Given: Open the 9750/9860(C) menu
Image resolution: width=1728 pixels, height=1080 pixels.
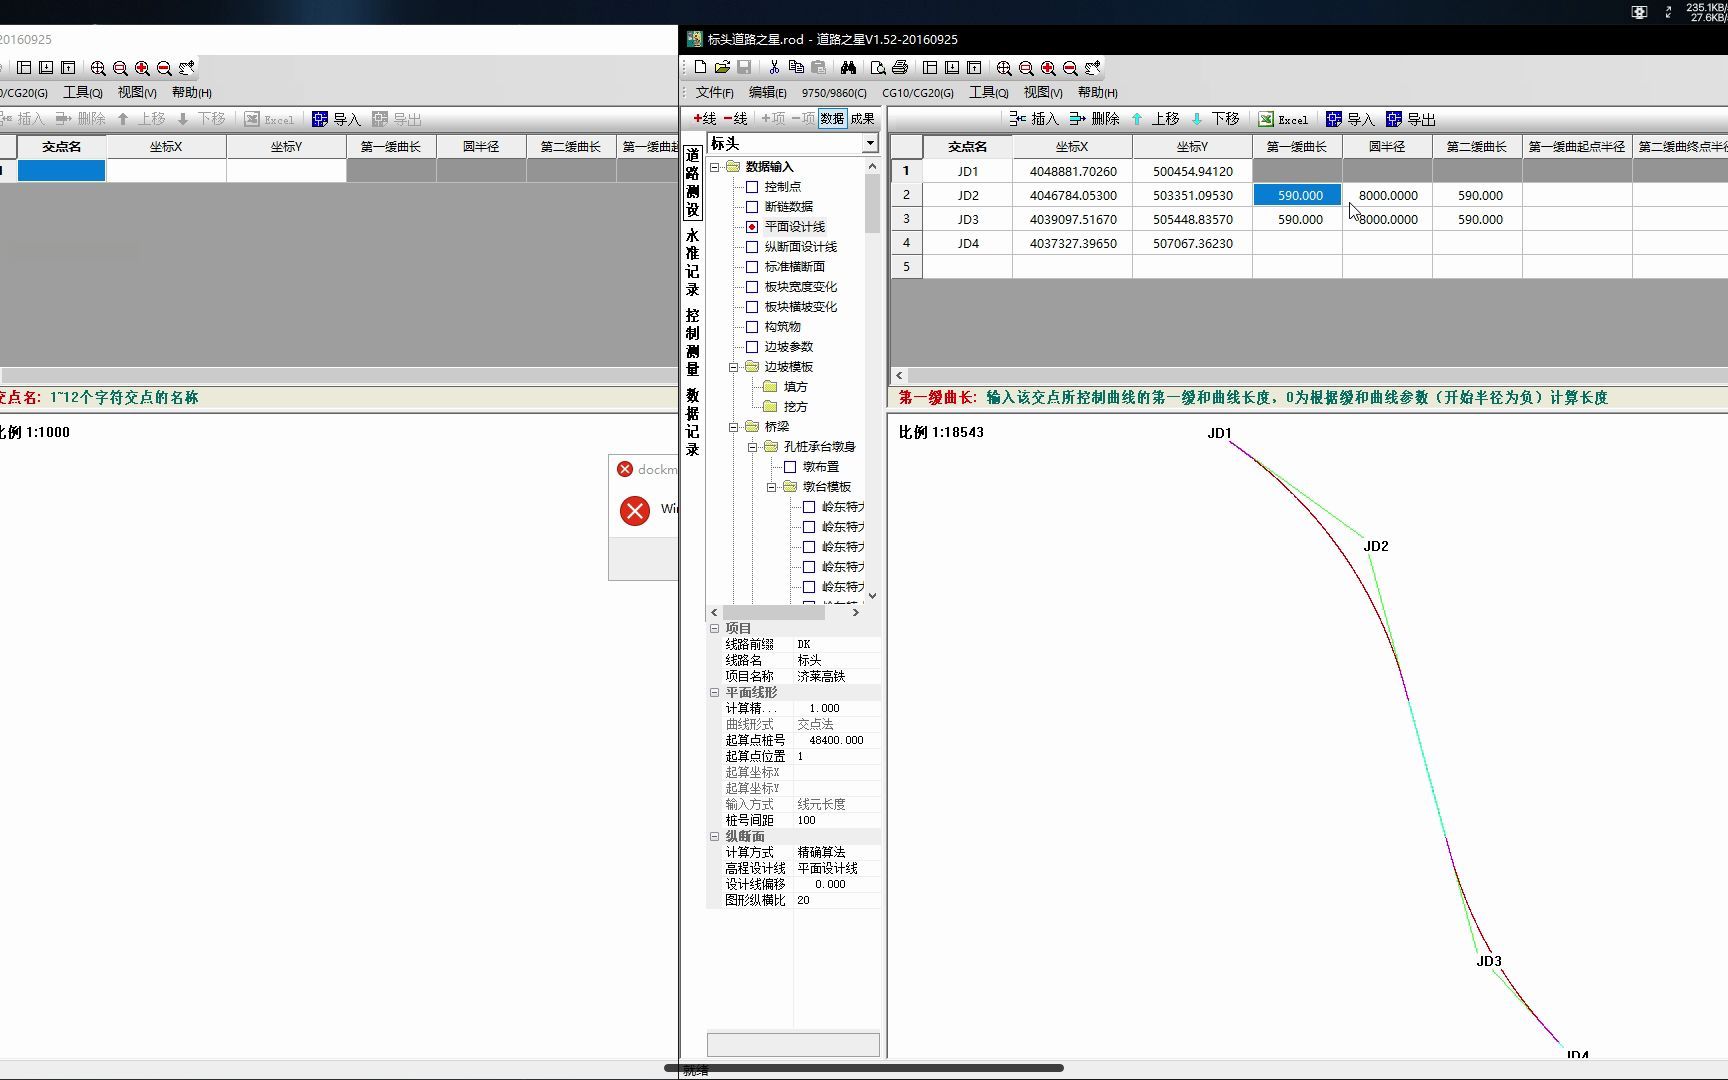Looking at the screenshot, I should [834, 92].
